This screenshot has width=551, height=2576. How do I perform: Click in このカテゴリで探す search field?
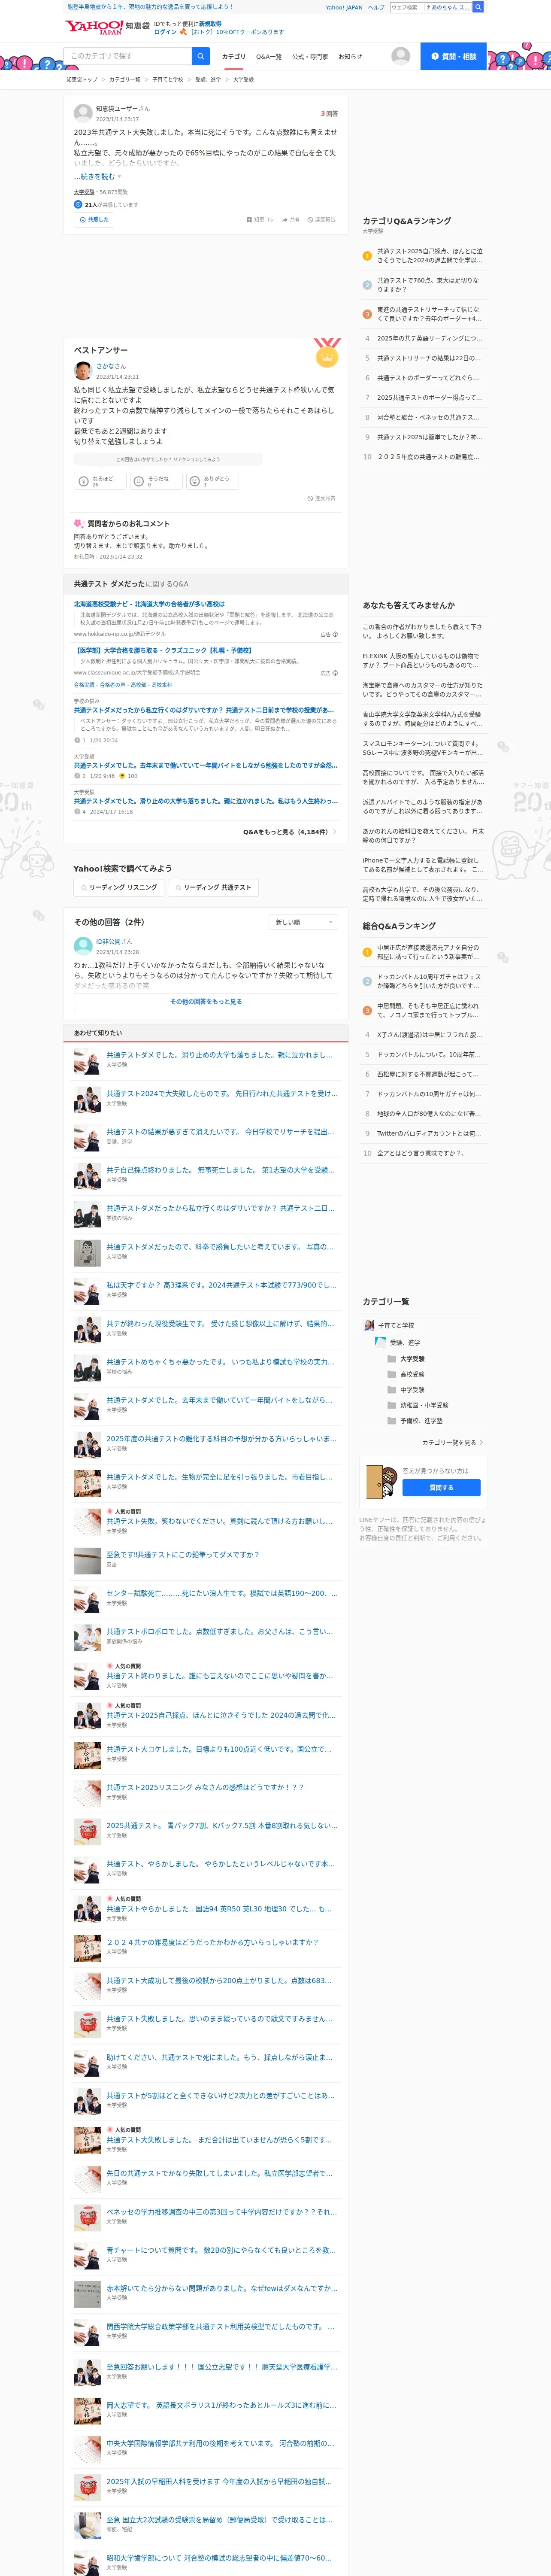coord(127,56)
